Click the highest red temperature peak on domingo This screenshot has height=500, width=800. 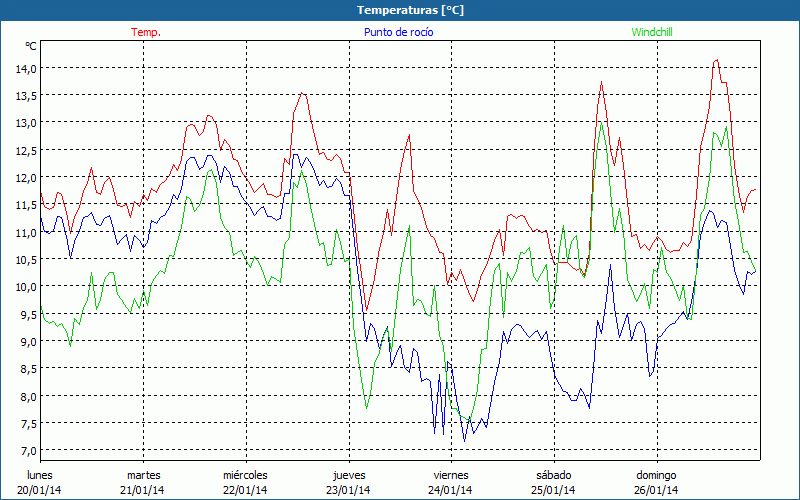coord(716,60)
